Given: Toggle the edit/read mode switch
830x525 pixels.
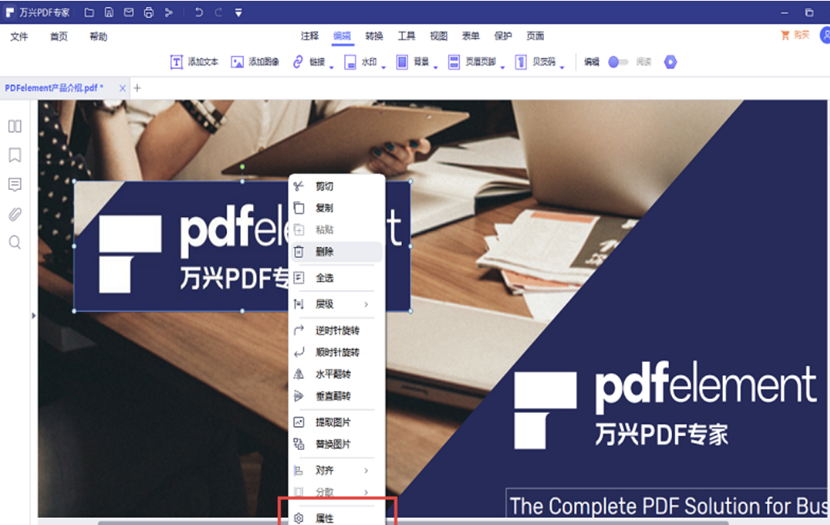Looking at the screenshot, I should 618,62.
